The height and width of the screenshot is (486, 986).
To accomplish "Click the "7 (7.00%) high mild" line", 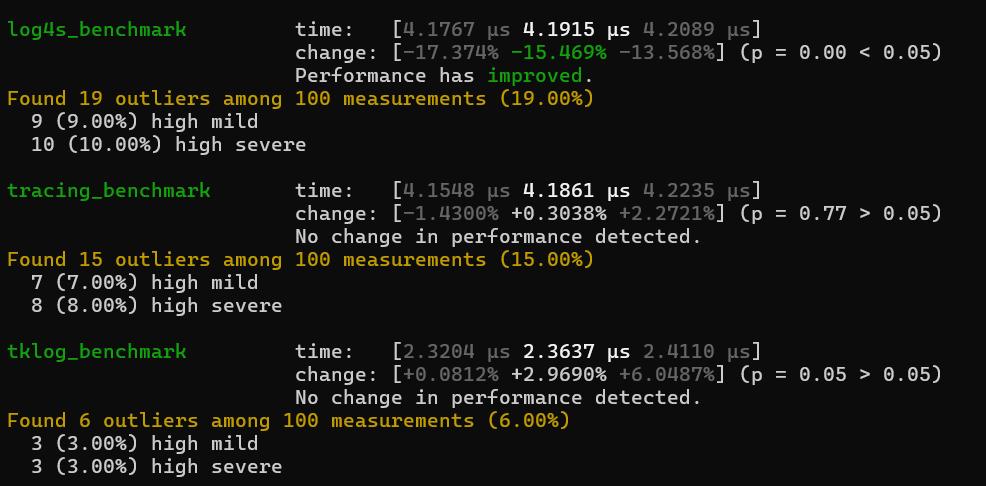I will click(x=144, y=282).
